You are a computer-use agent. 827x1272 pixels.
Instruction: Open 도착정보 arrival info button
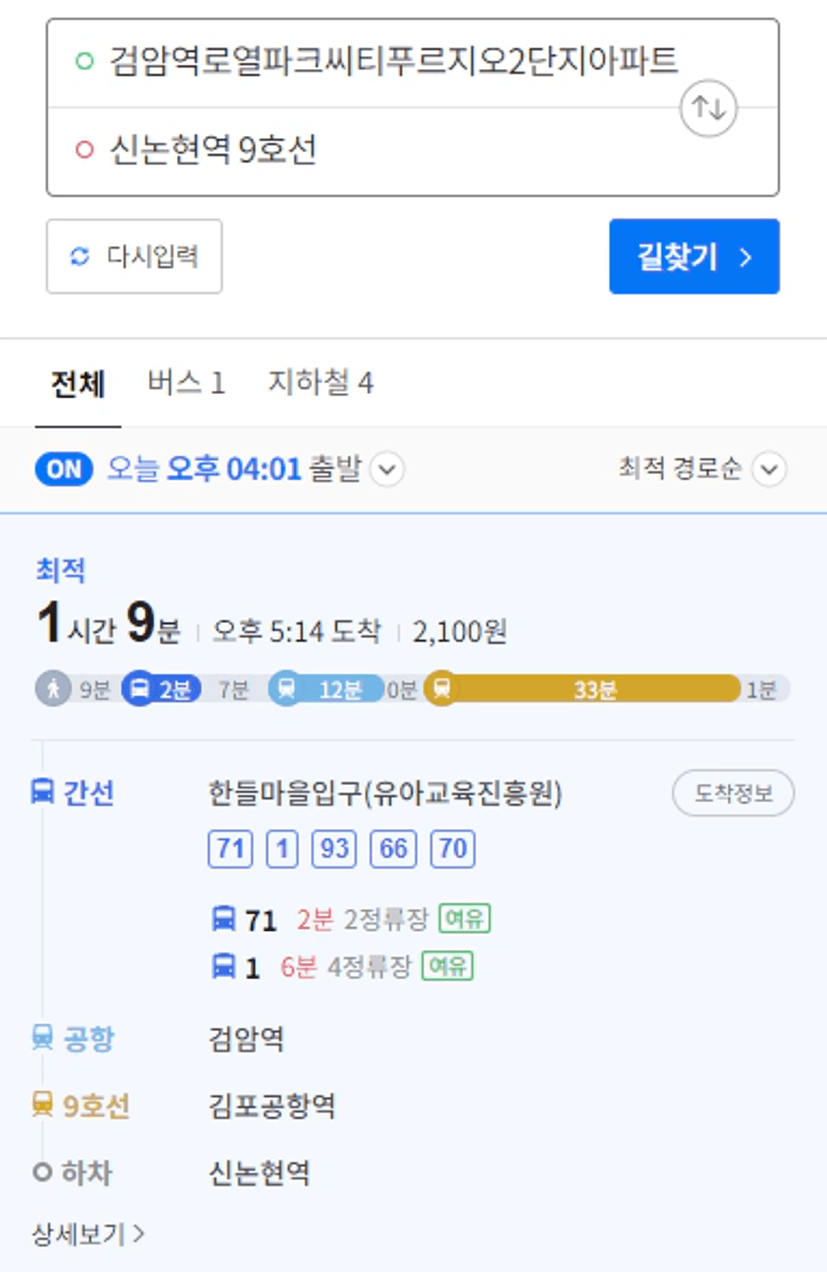pyautogui.click(x=733, y=793)
